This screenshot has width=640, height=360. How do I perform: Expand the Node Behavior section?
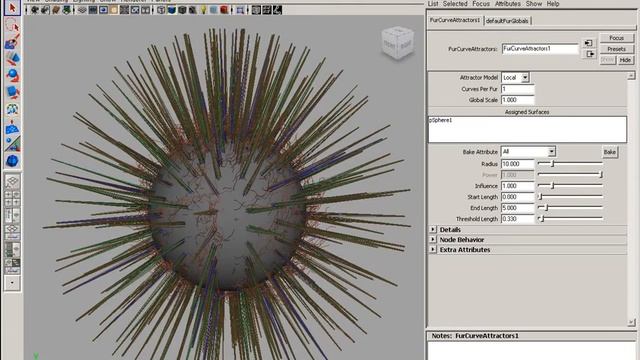pyautogui.click(x=433, y=240)
